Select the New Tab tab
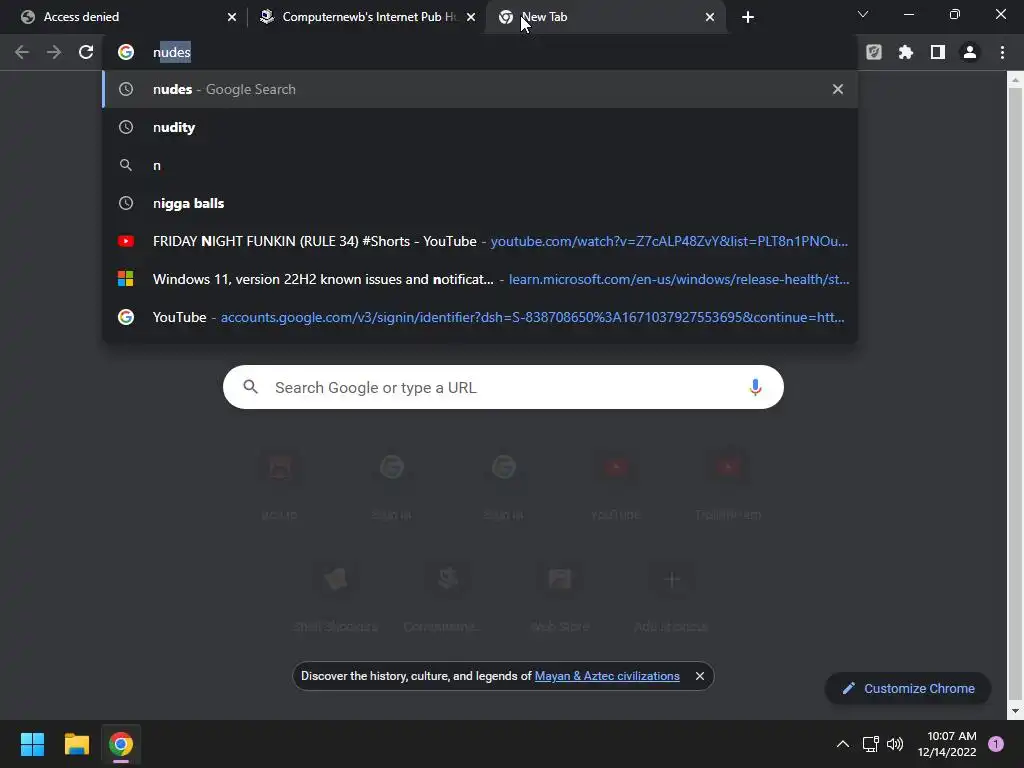1024x768 pixels. pyautogui.click(x=606, y=17)
